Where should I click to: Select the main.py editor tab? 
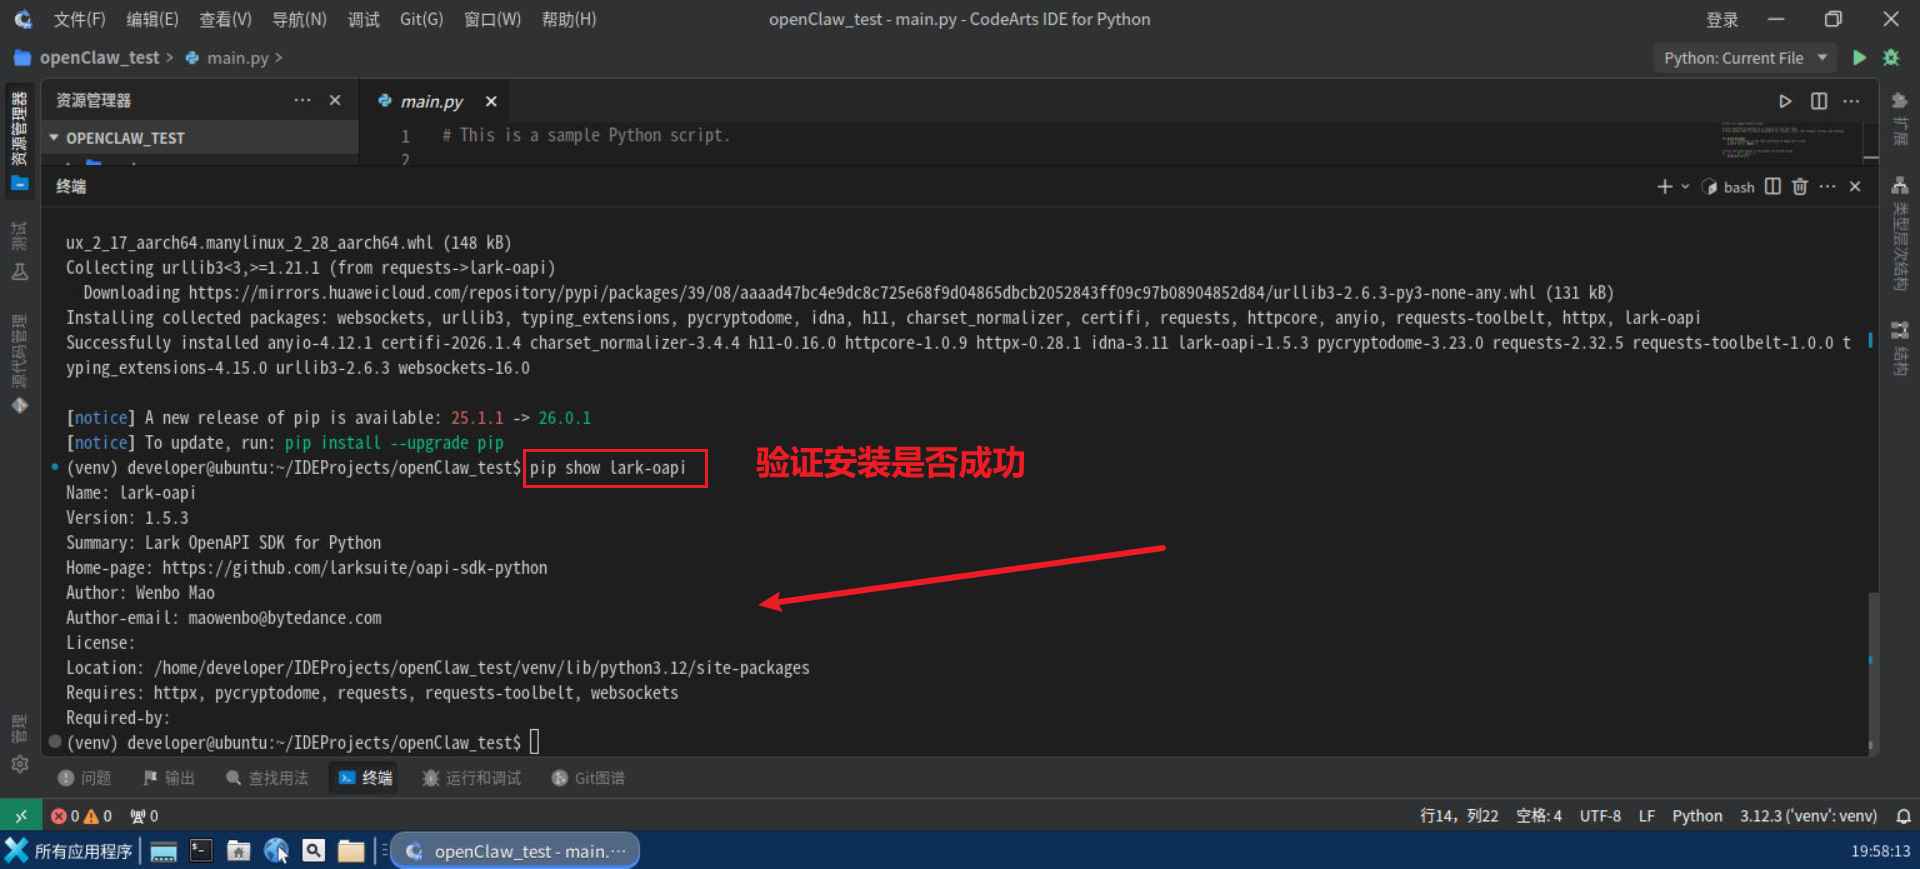pos(432,101)
